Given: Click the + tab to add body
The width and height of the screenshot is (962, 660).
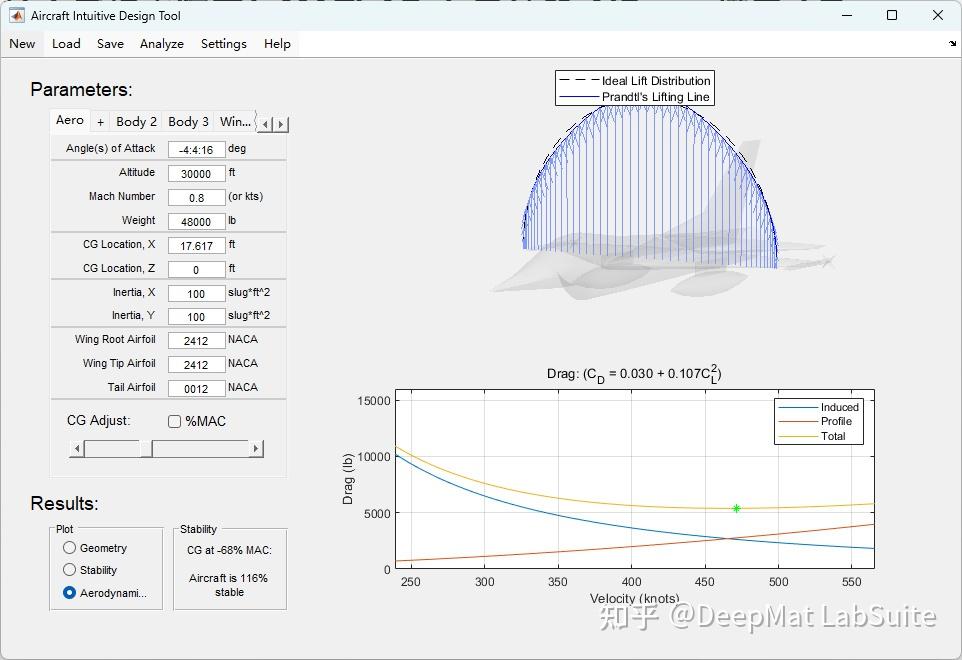Looking at the screenshot, I should [101, 122].
